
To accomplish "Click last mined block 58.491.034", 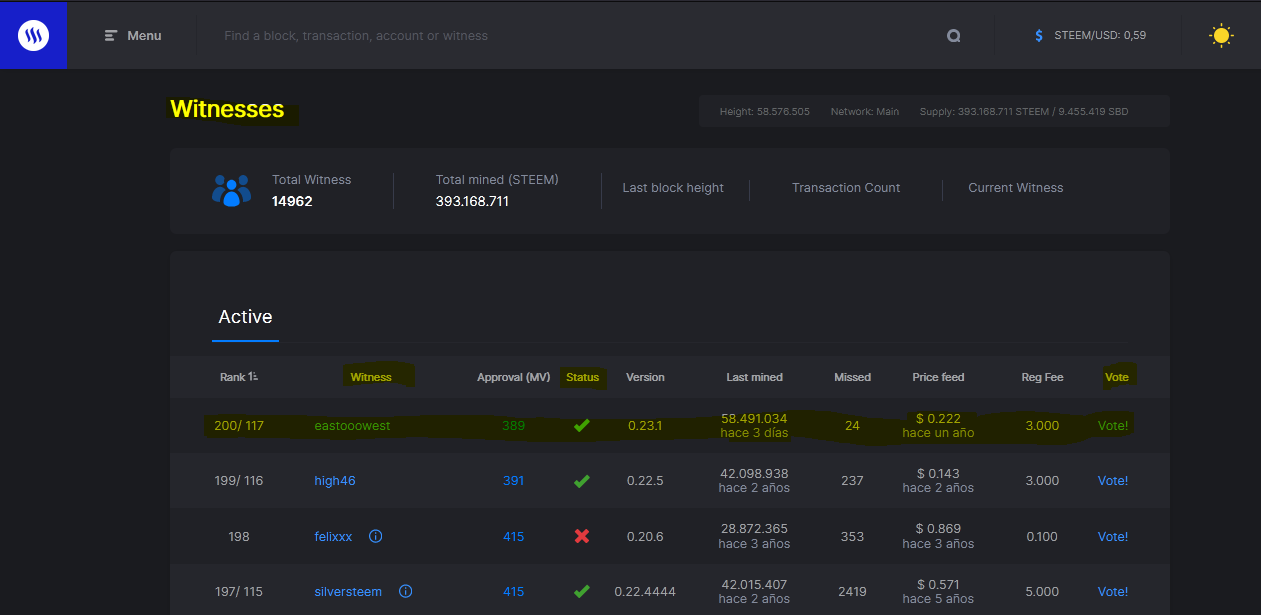I will click(x=754, y=418).
